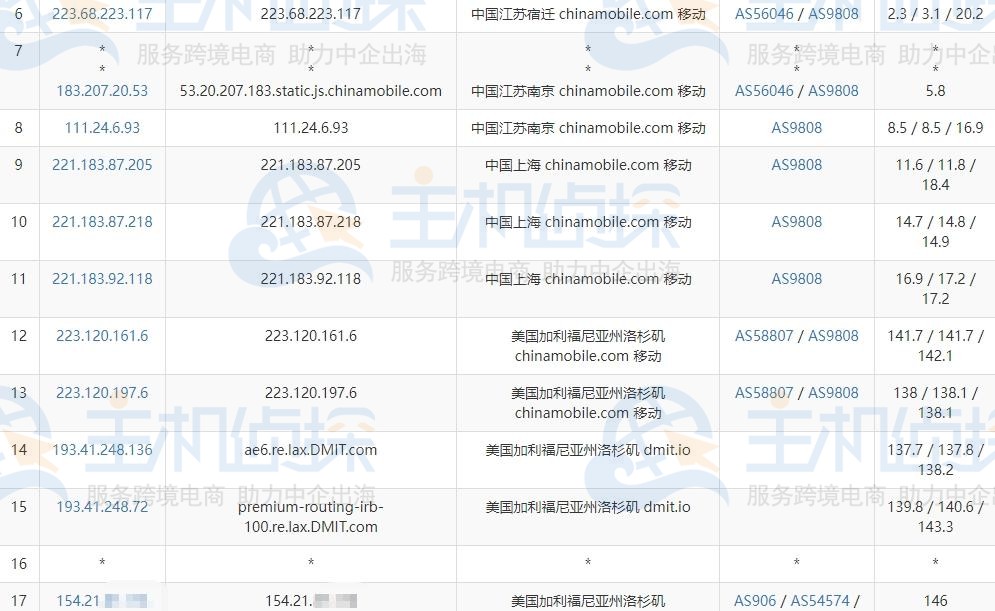Click the blue 111.24.6.93 IP link
Viewport: 995px width, 611px height.
[x=102, y=128]
